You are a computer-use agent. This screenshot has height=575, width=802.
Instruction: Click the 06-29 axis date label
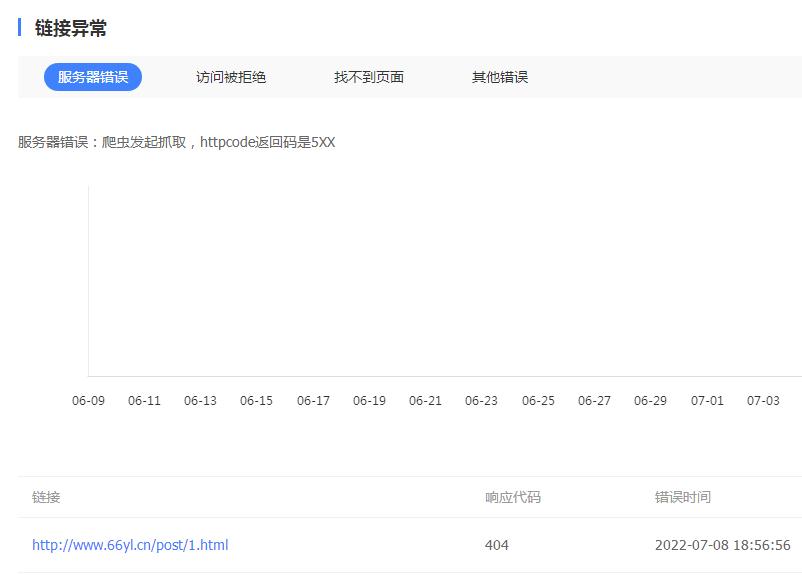pyautogui.click(x=650, y=401)
